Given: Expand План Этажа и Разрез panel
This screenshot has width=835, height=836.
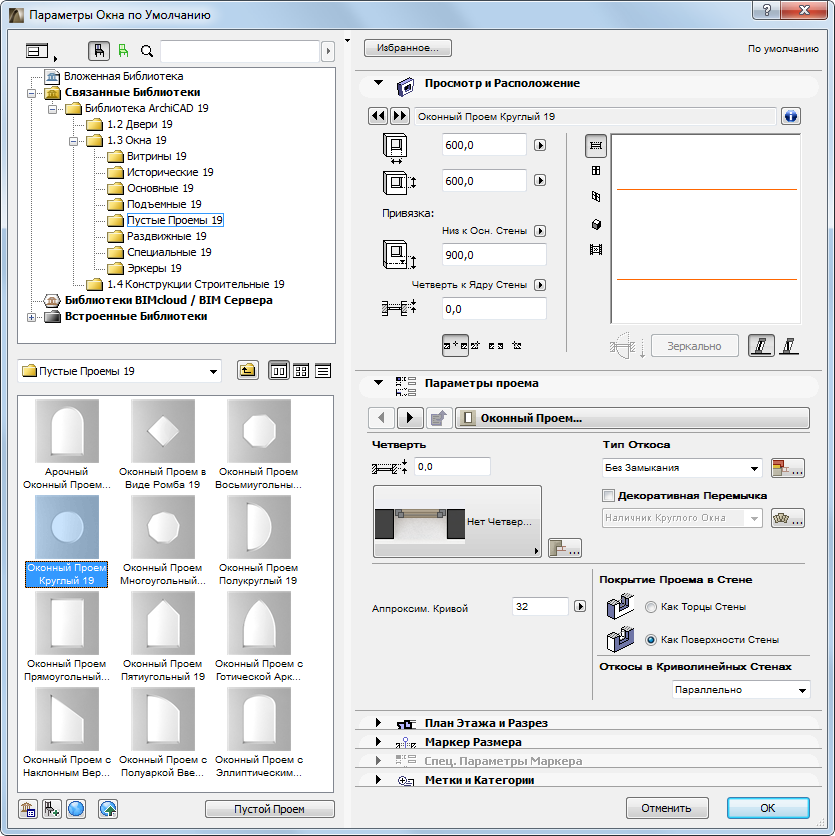Looking at the screenshot, I should click(378, 722).
